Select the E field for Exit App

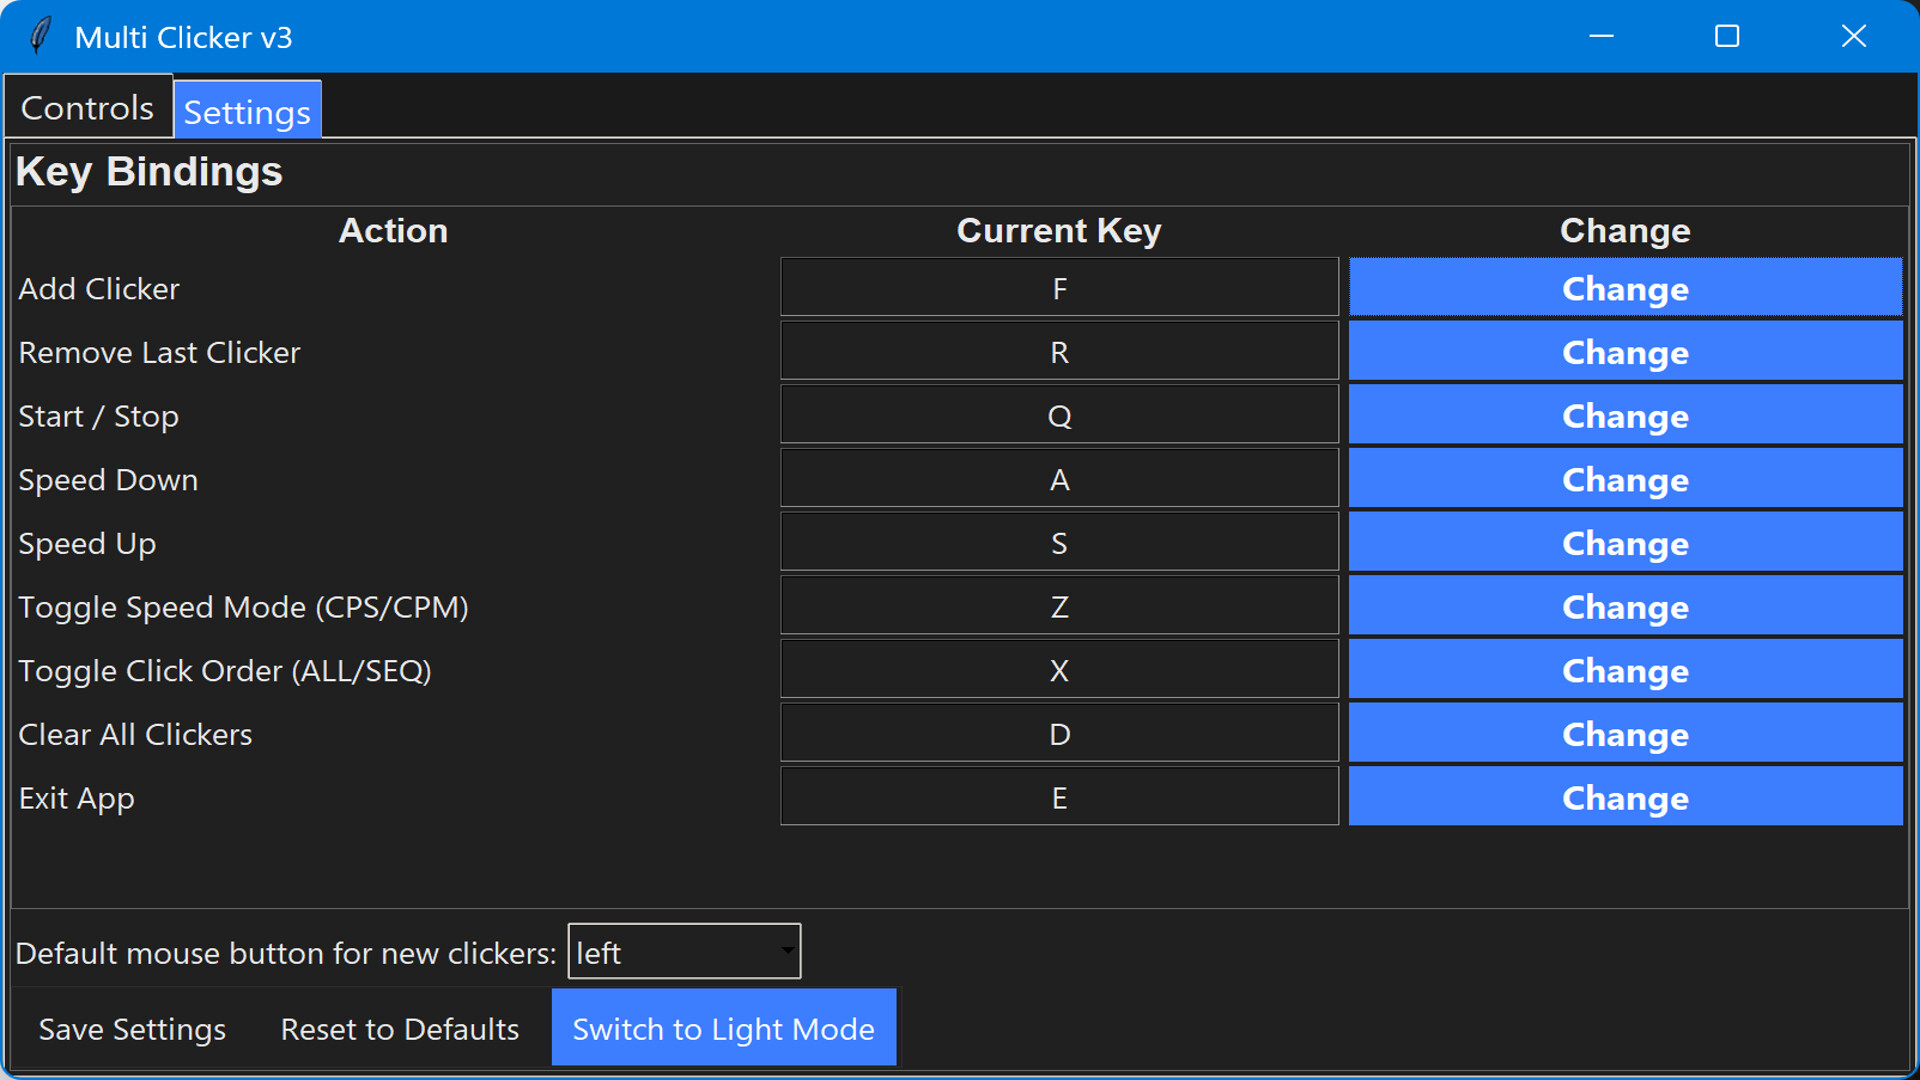coord(1059,797)
